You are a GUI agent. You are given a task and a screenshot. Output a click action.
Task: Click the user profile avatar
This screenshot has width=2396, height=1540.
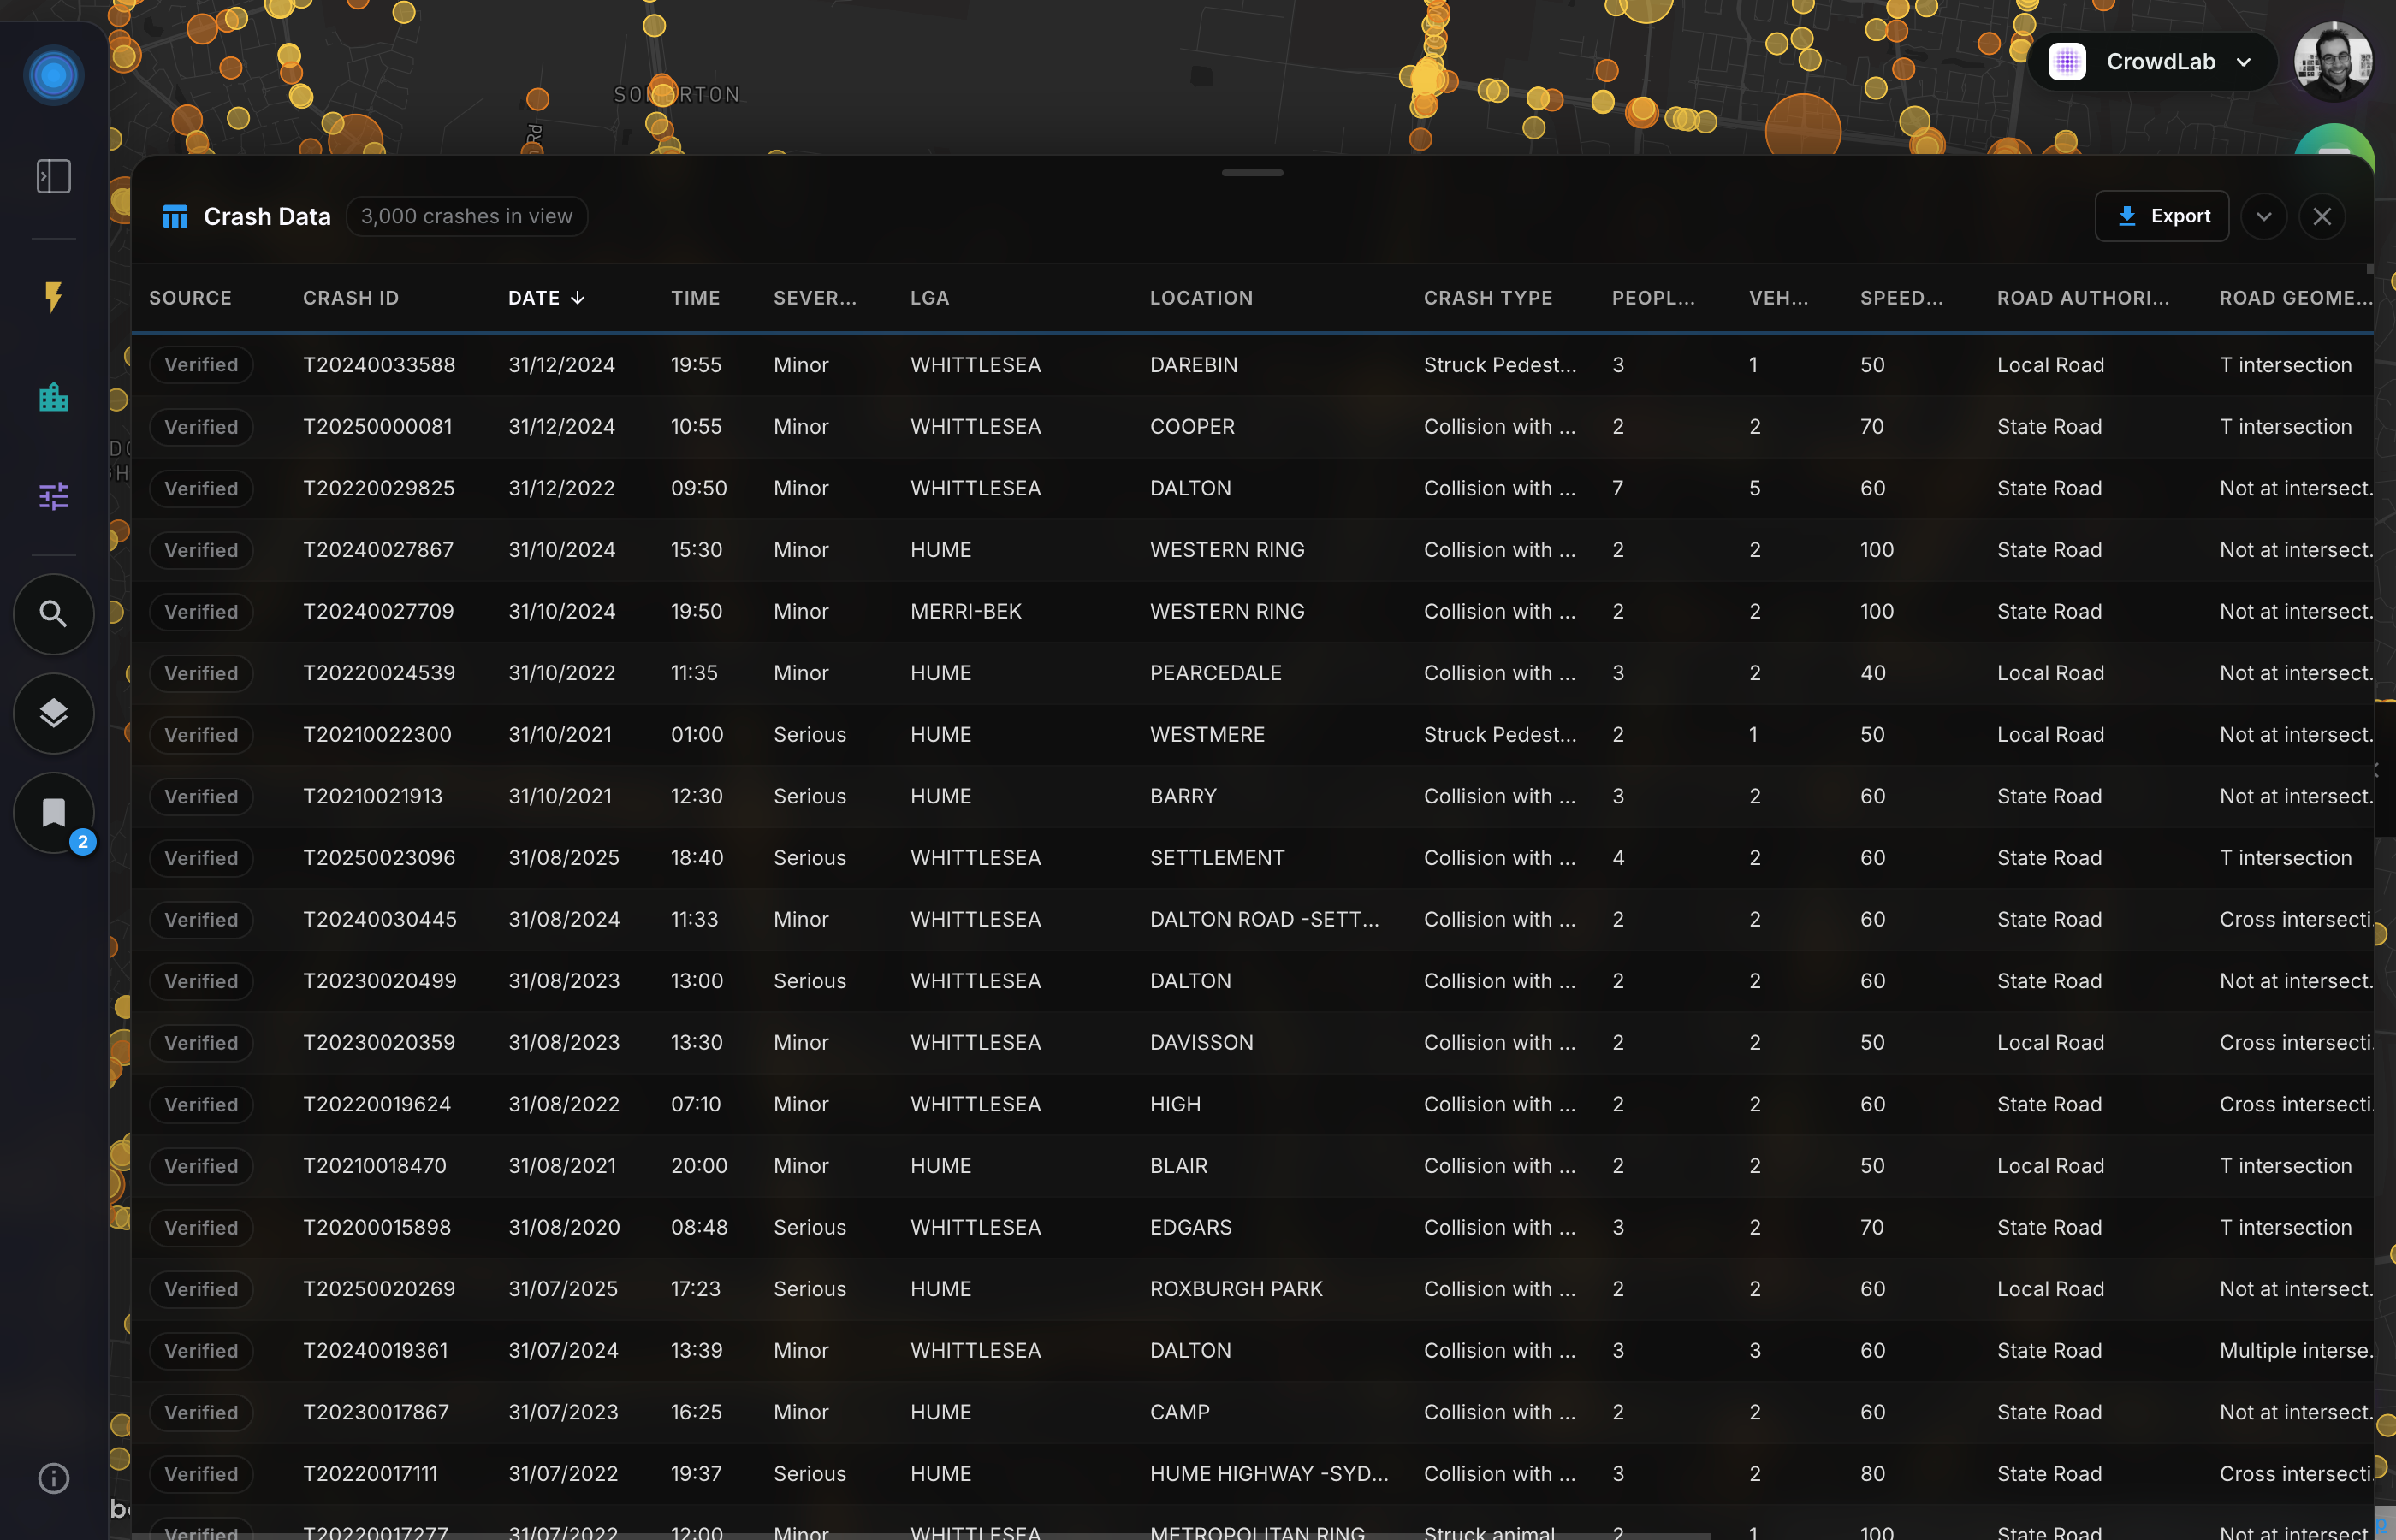(2333, 62)
